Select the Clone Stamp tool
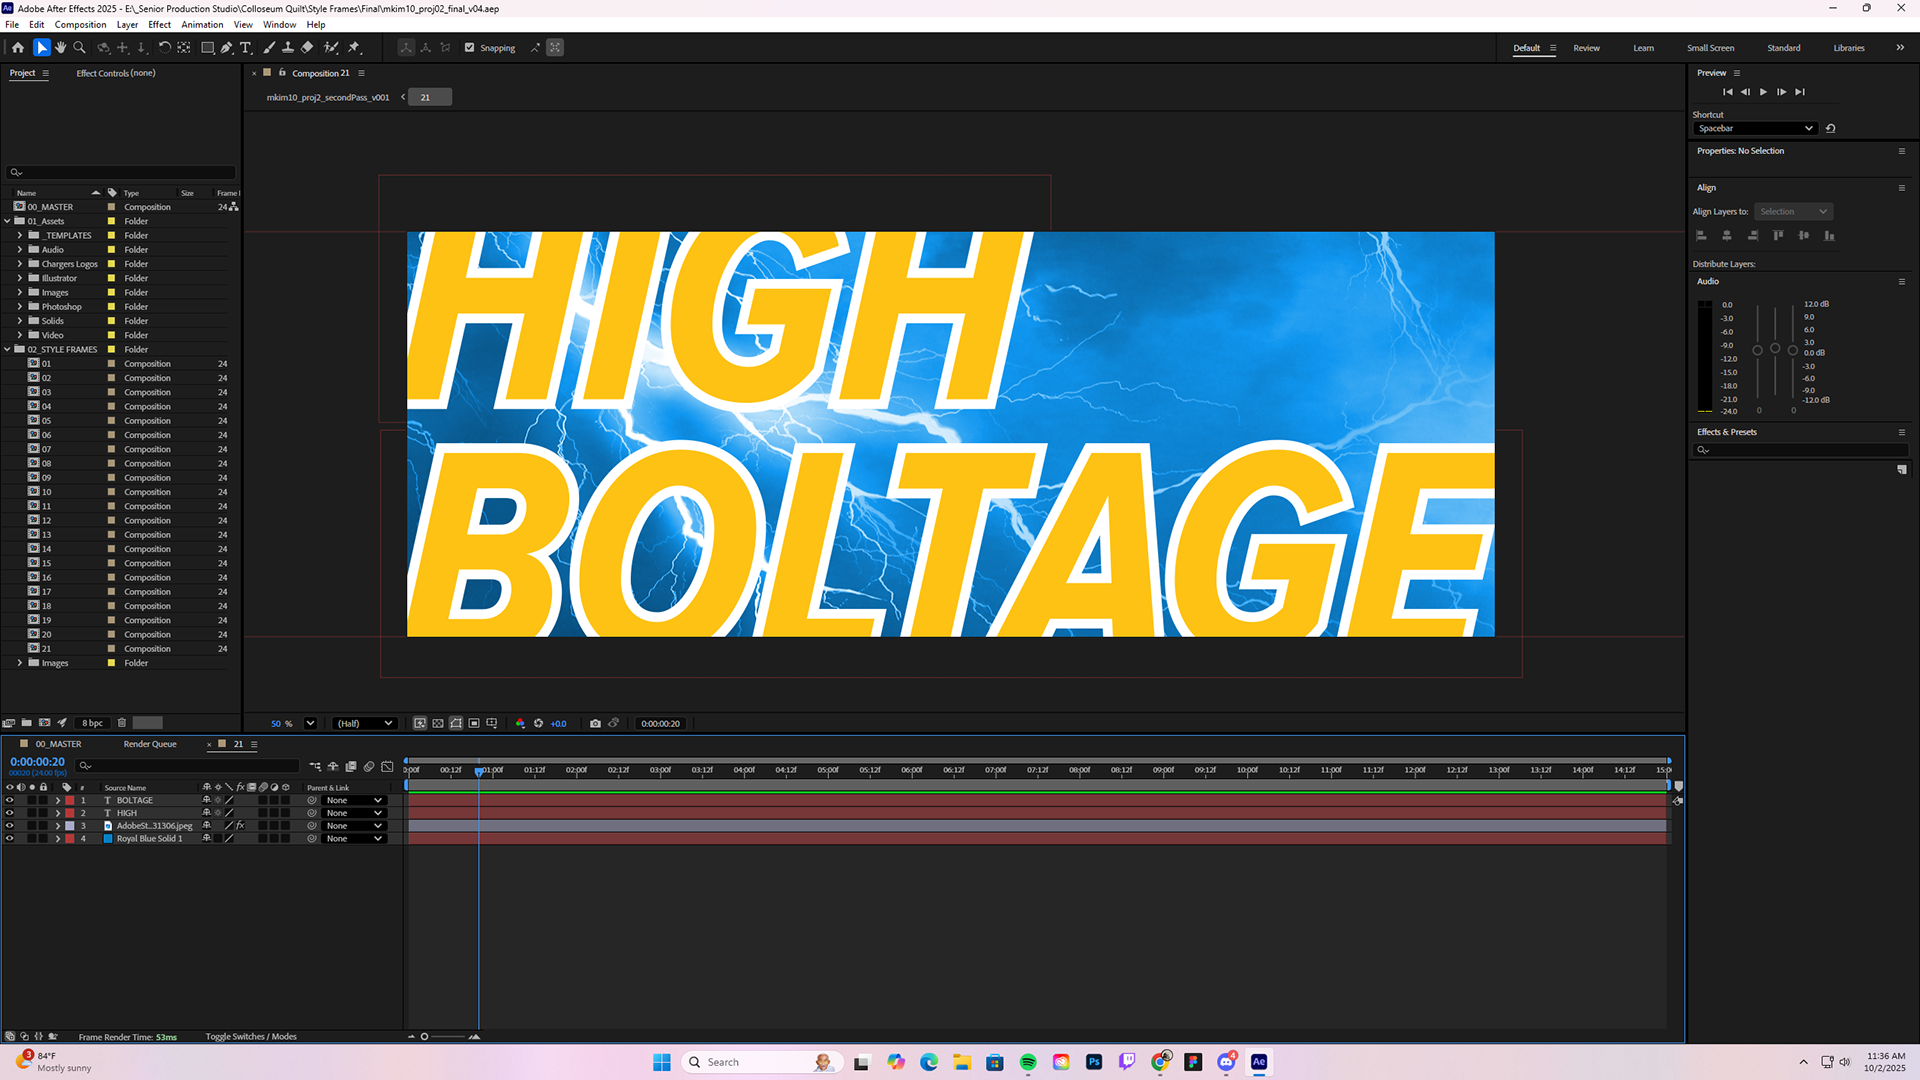This screenshot has height=1080, width=1920. [x=288, y=47]
